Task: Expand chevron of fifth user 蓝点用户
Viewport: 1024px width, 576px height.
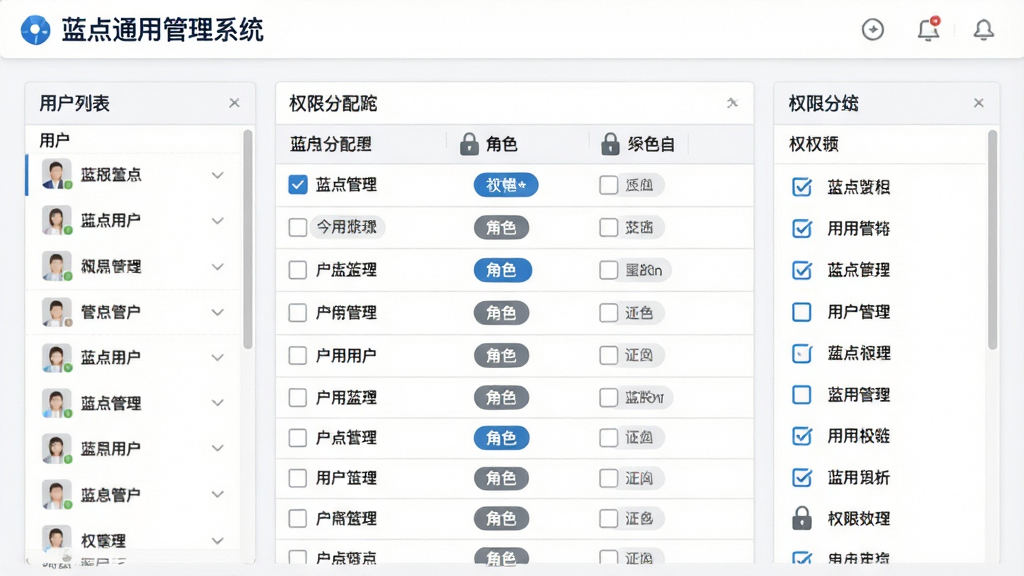Action: pos(217,357)
